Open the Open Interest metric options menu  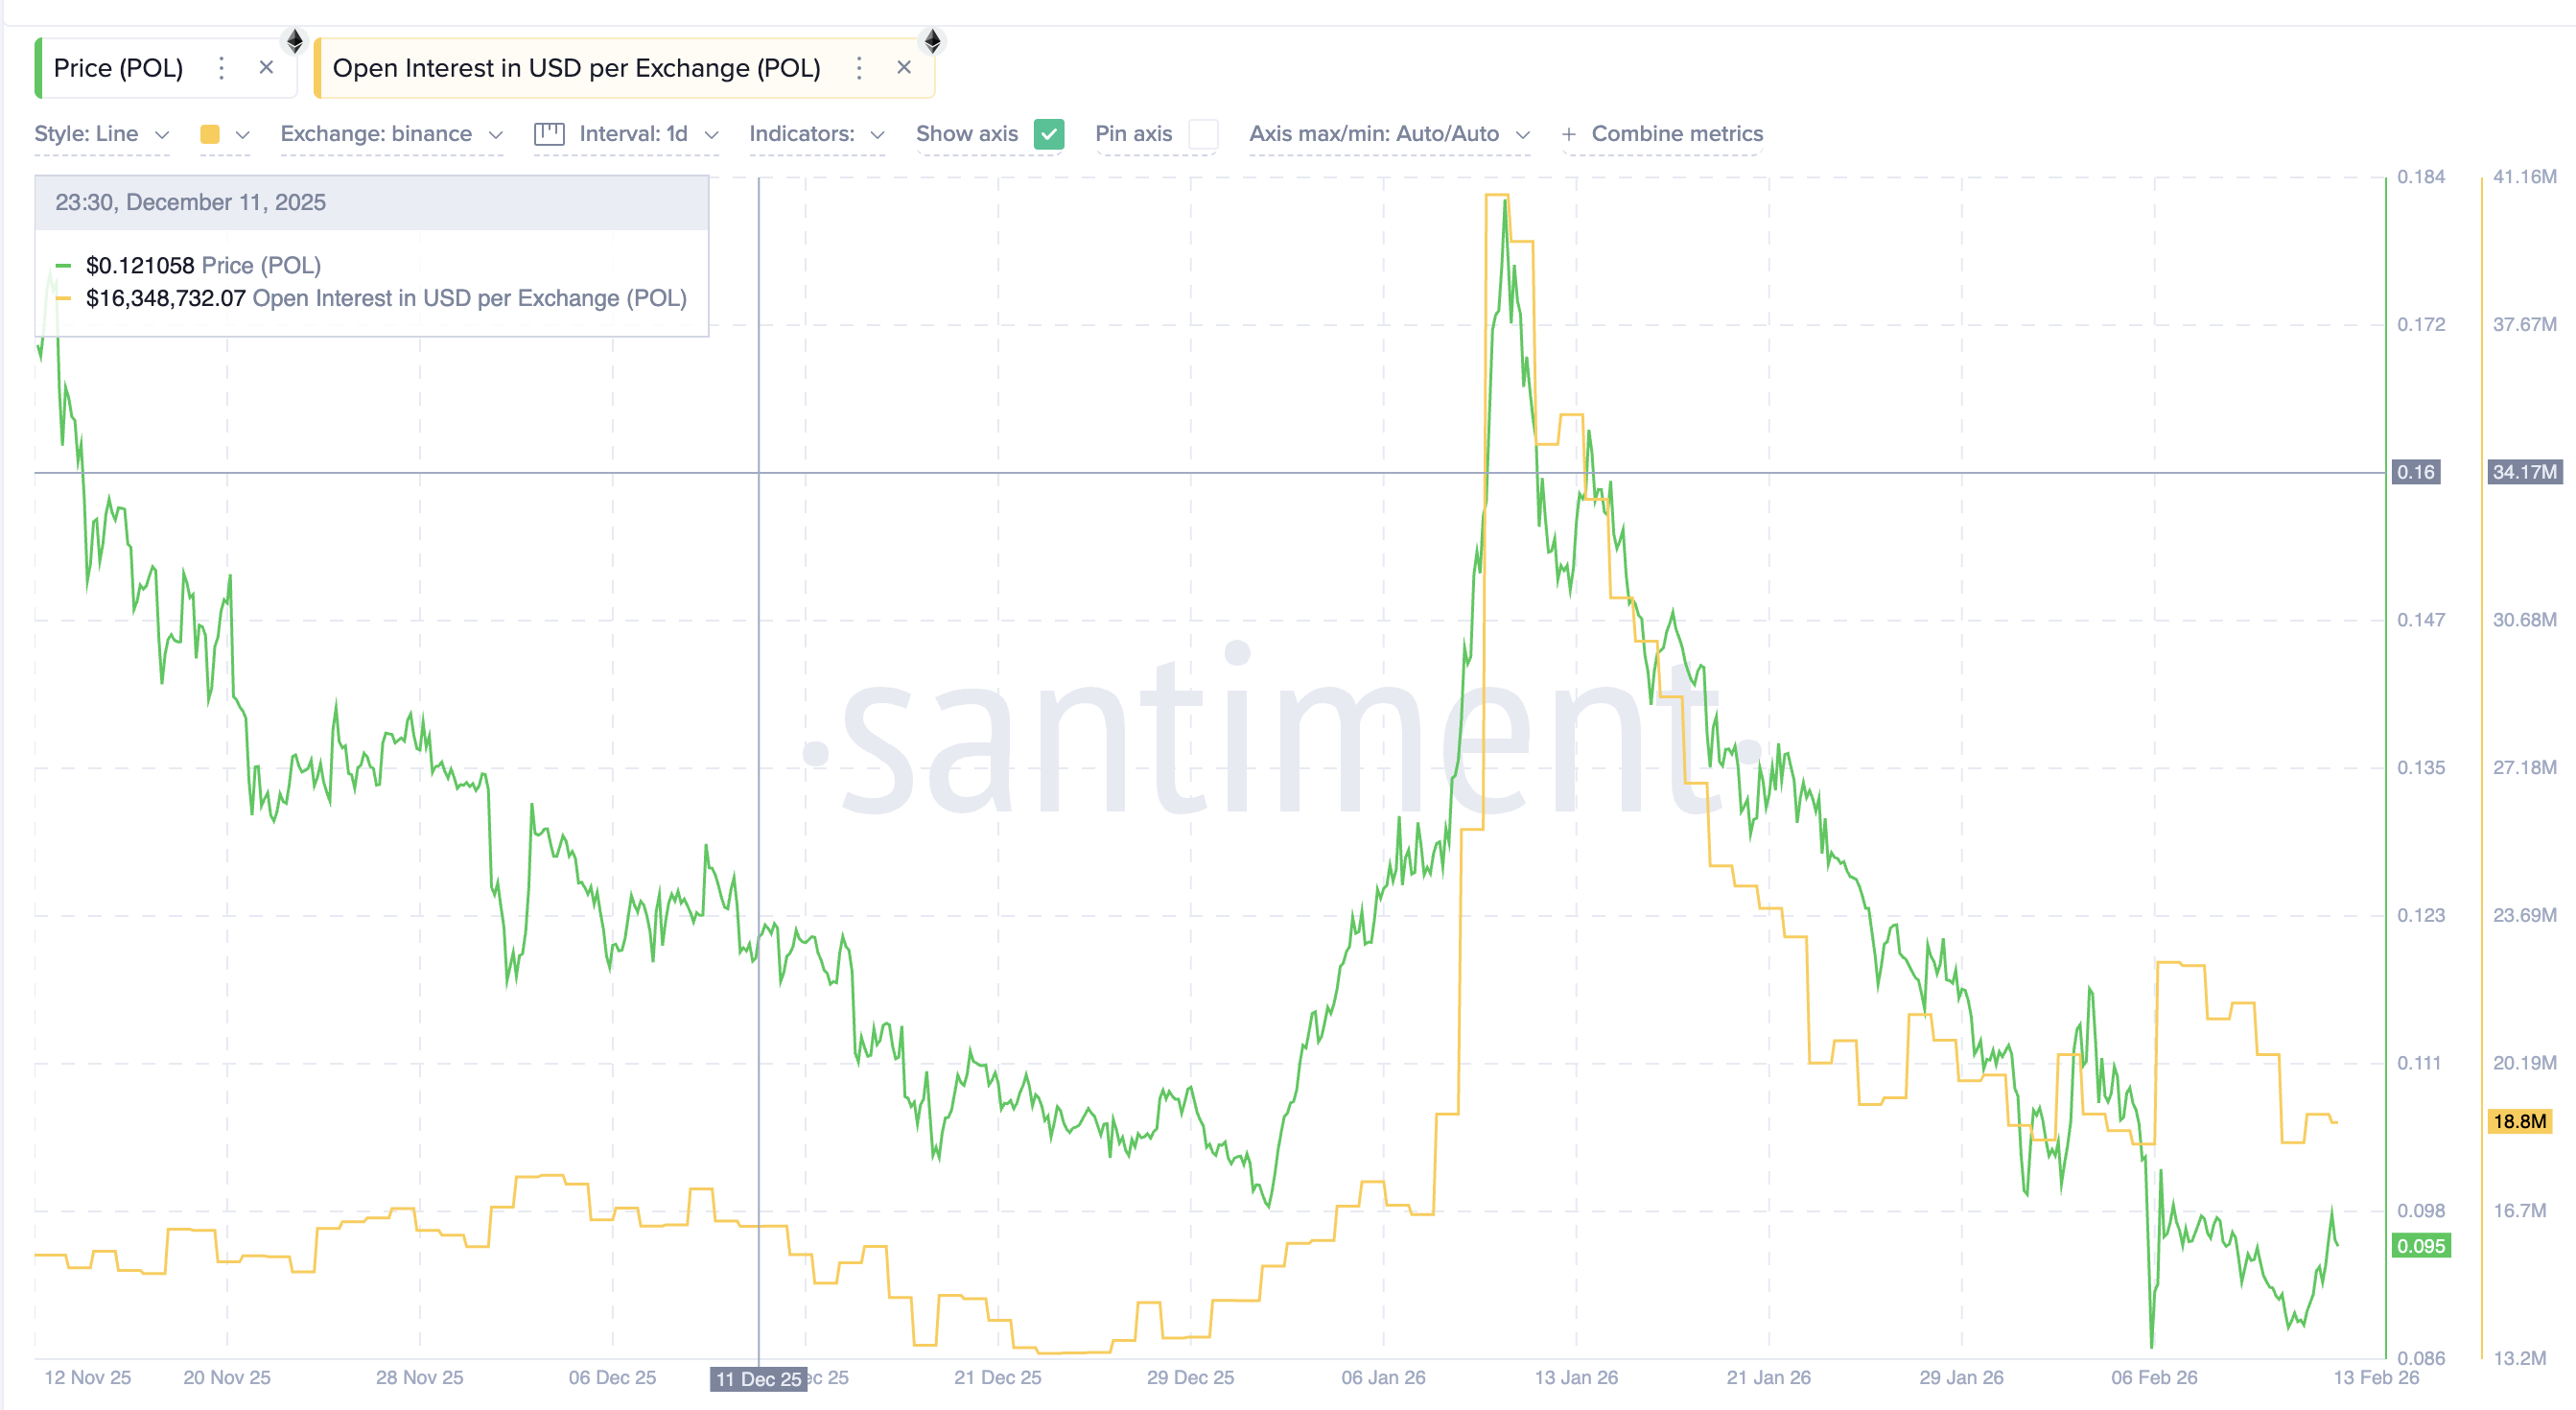click(x=858, y=68)
